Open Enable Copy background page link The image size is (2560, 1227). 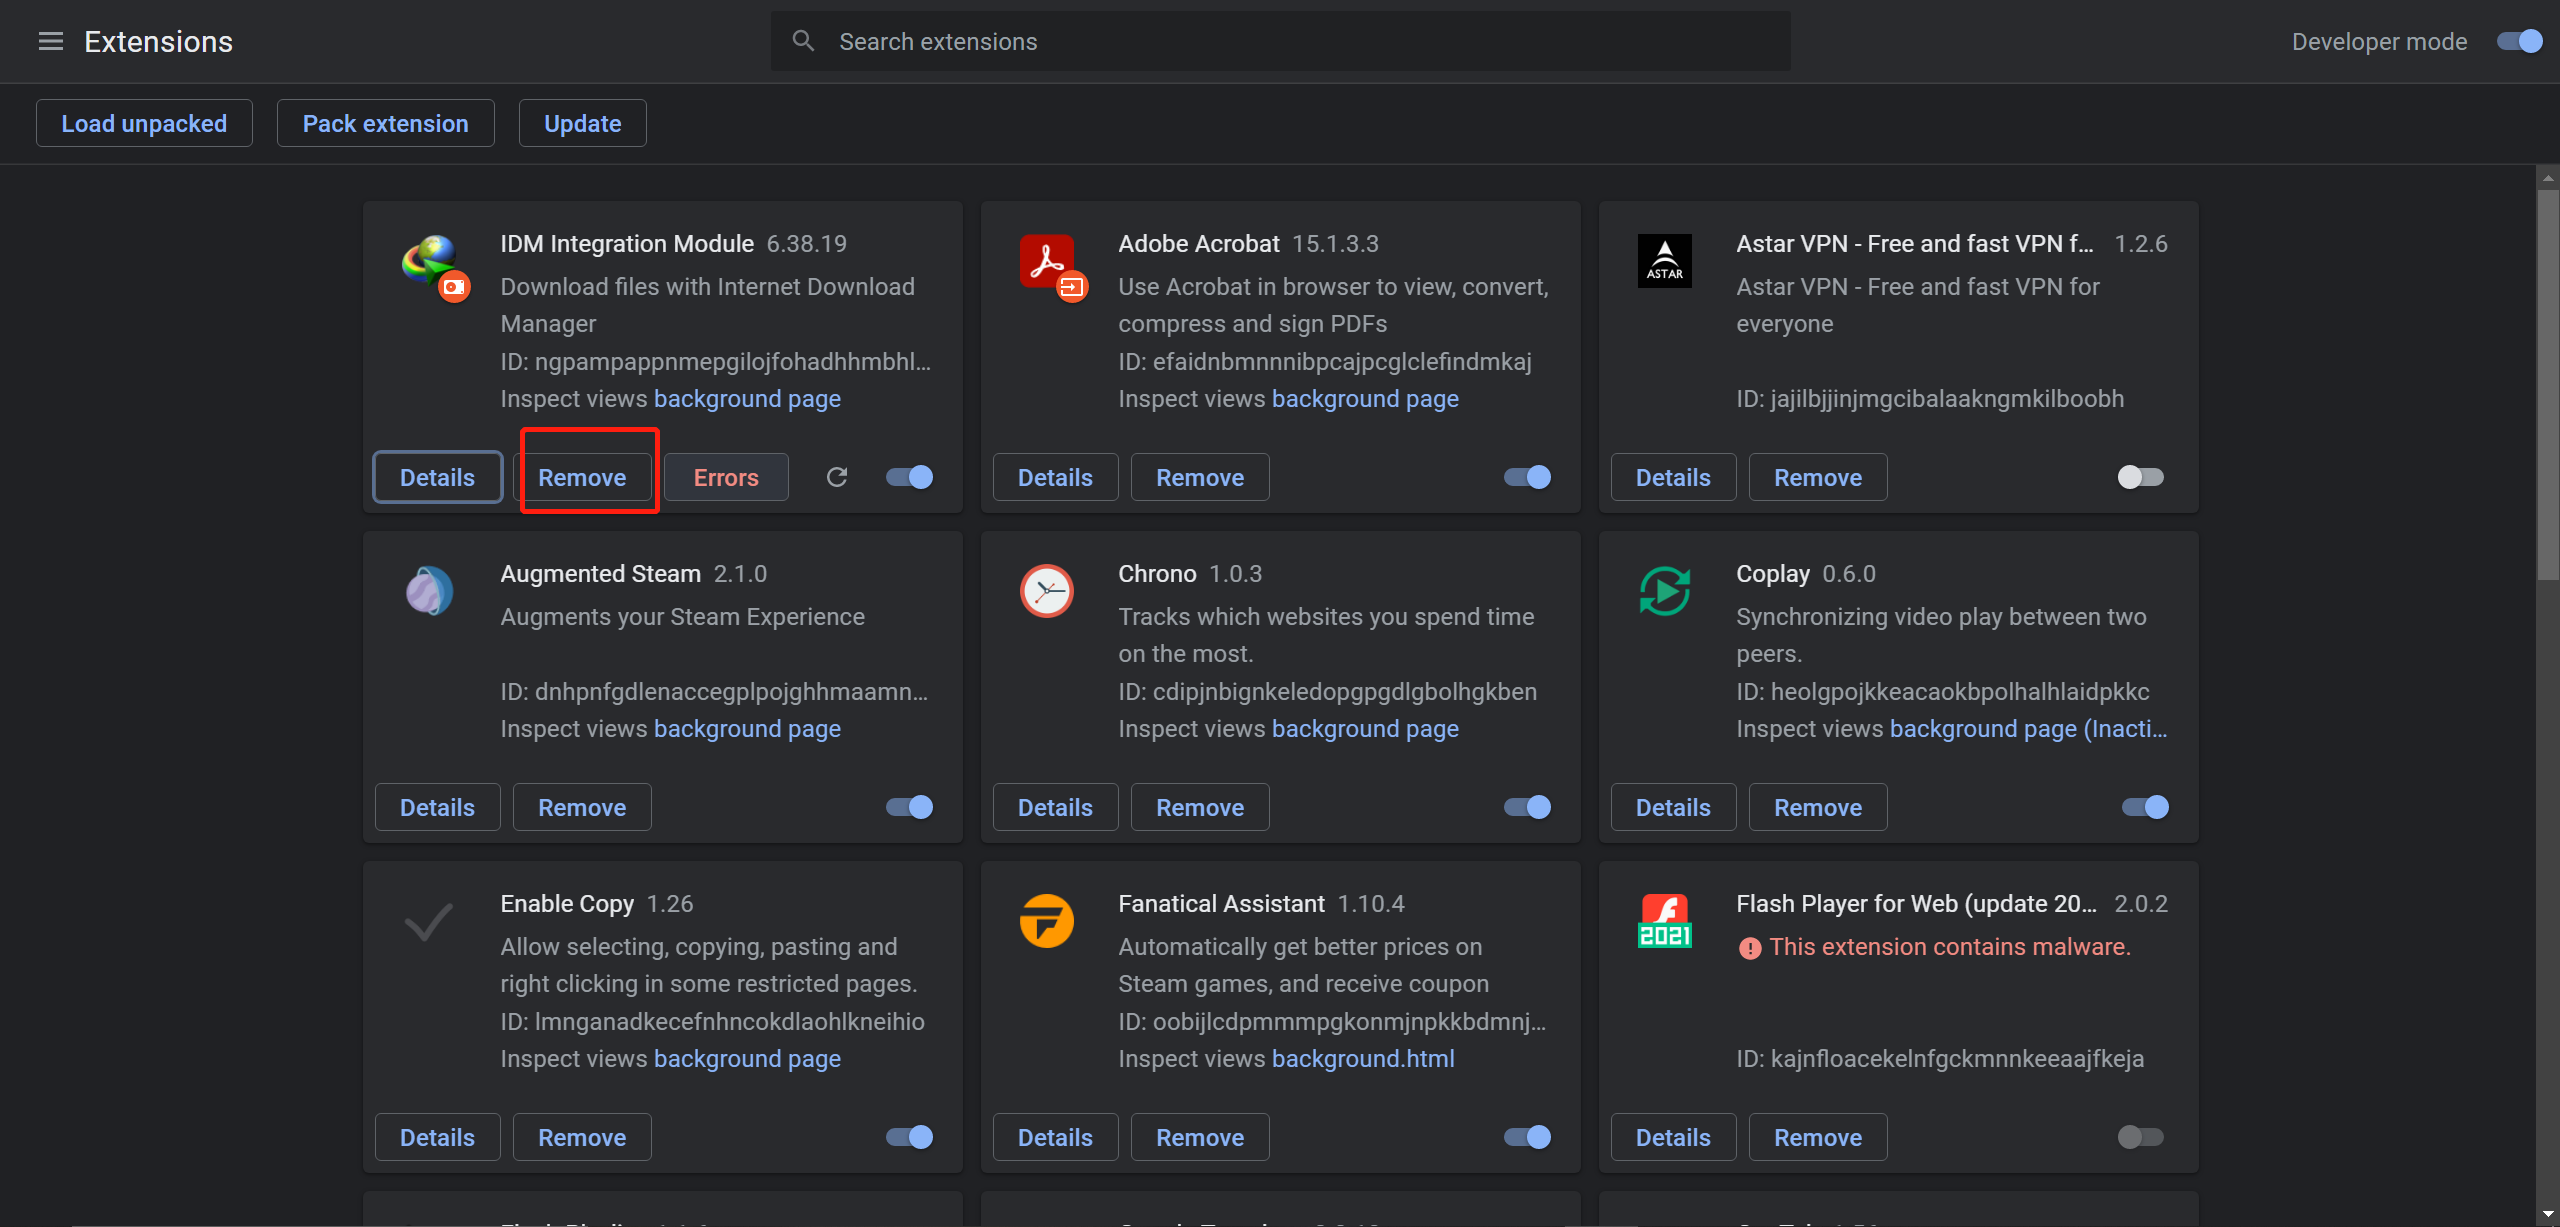click(x=747, y=1059)
